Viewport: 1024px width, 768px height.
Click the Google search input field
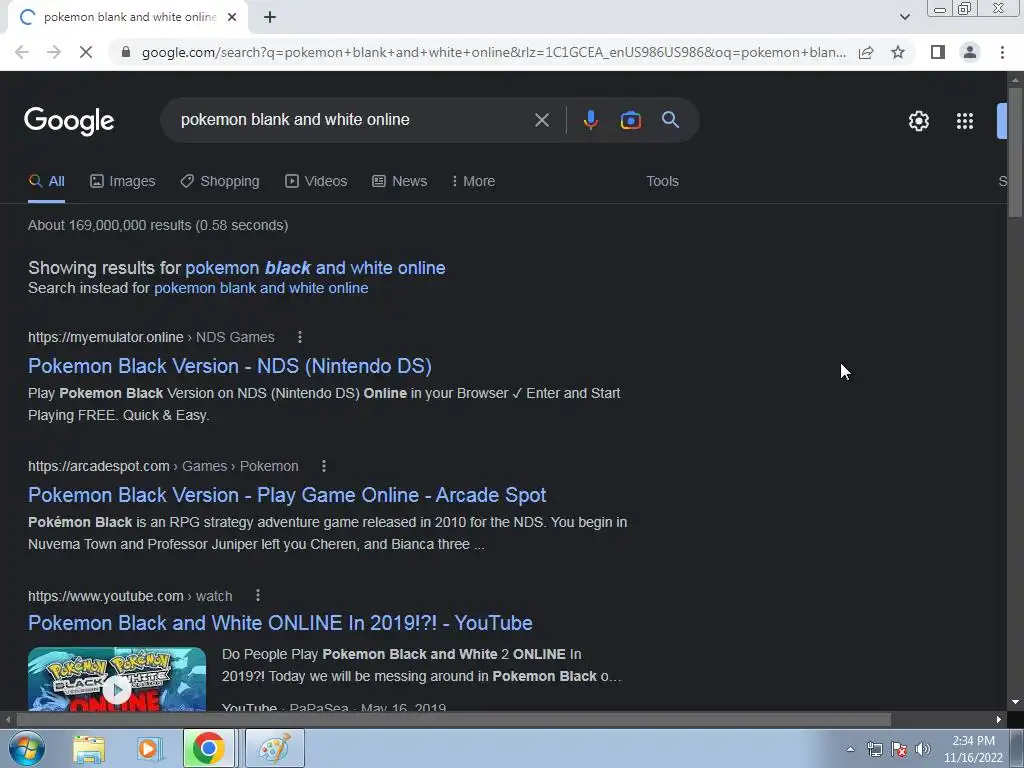(353, 120)
